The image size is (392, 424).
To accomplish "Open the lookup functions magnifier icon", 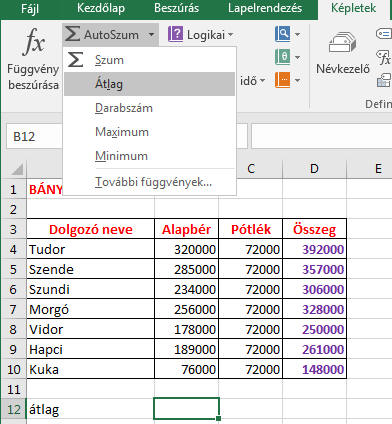I will (x=282, y=34).
